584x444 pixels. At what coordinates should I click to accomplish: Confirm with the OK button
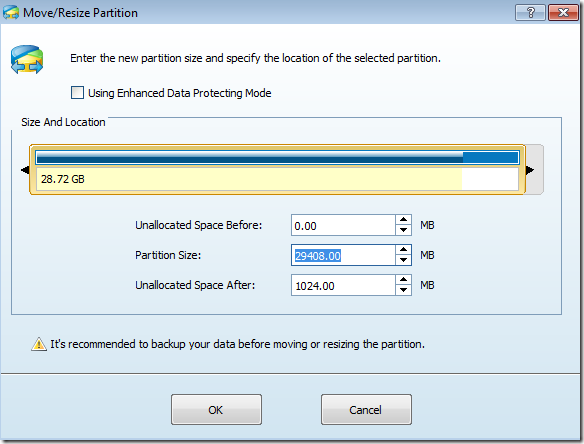216,410
